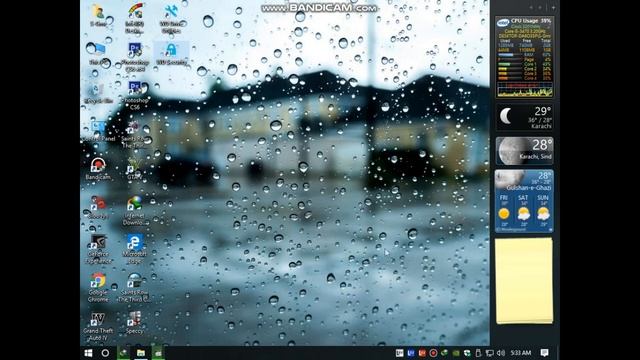Open the red icon shortcut below Bandicam
This screenshot has height=360, width=640.
coord(98,207)
